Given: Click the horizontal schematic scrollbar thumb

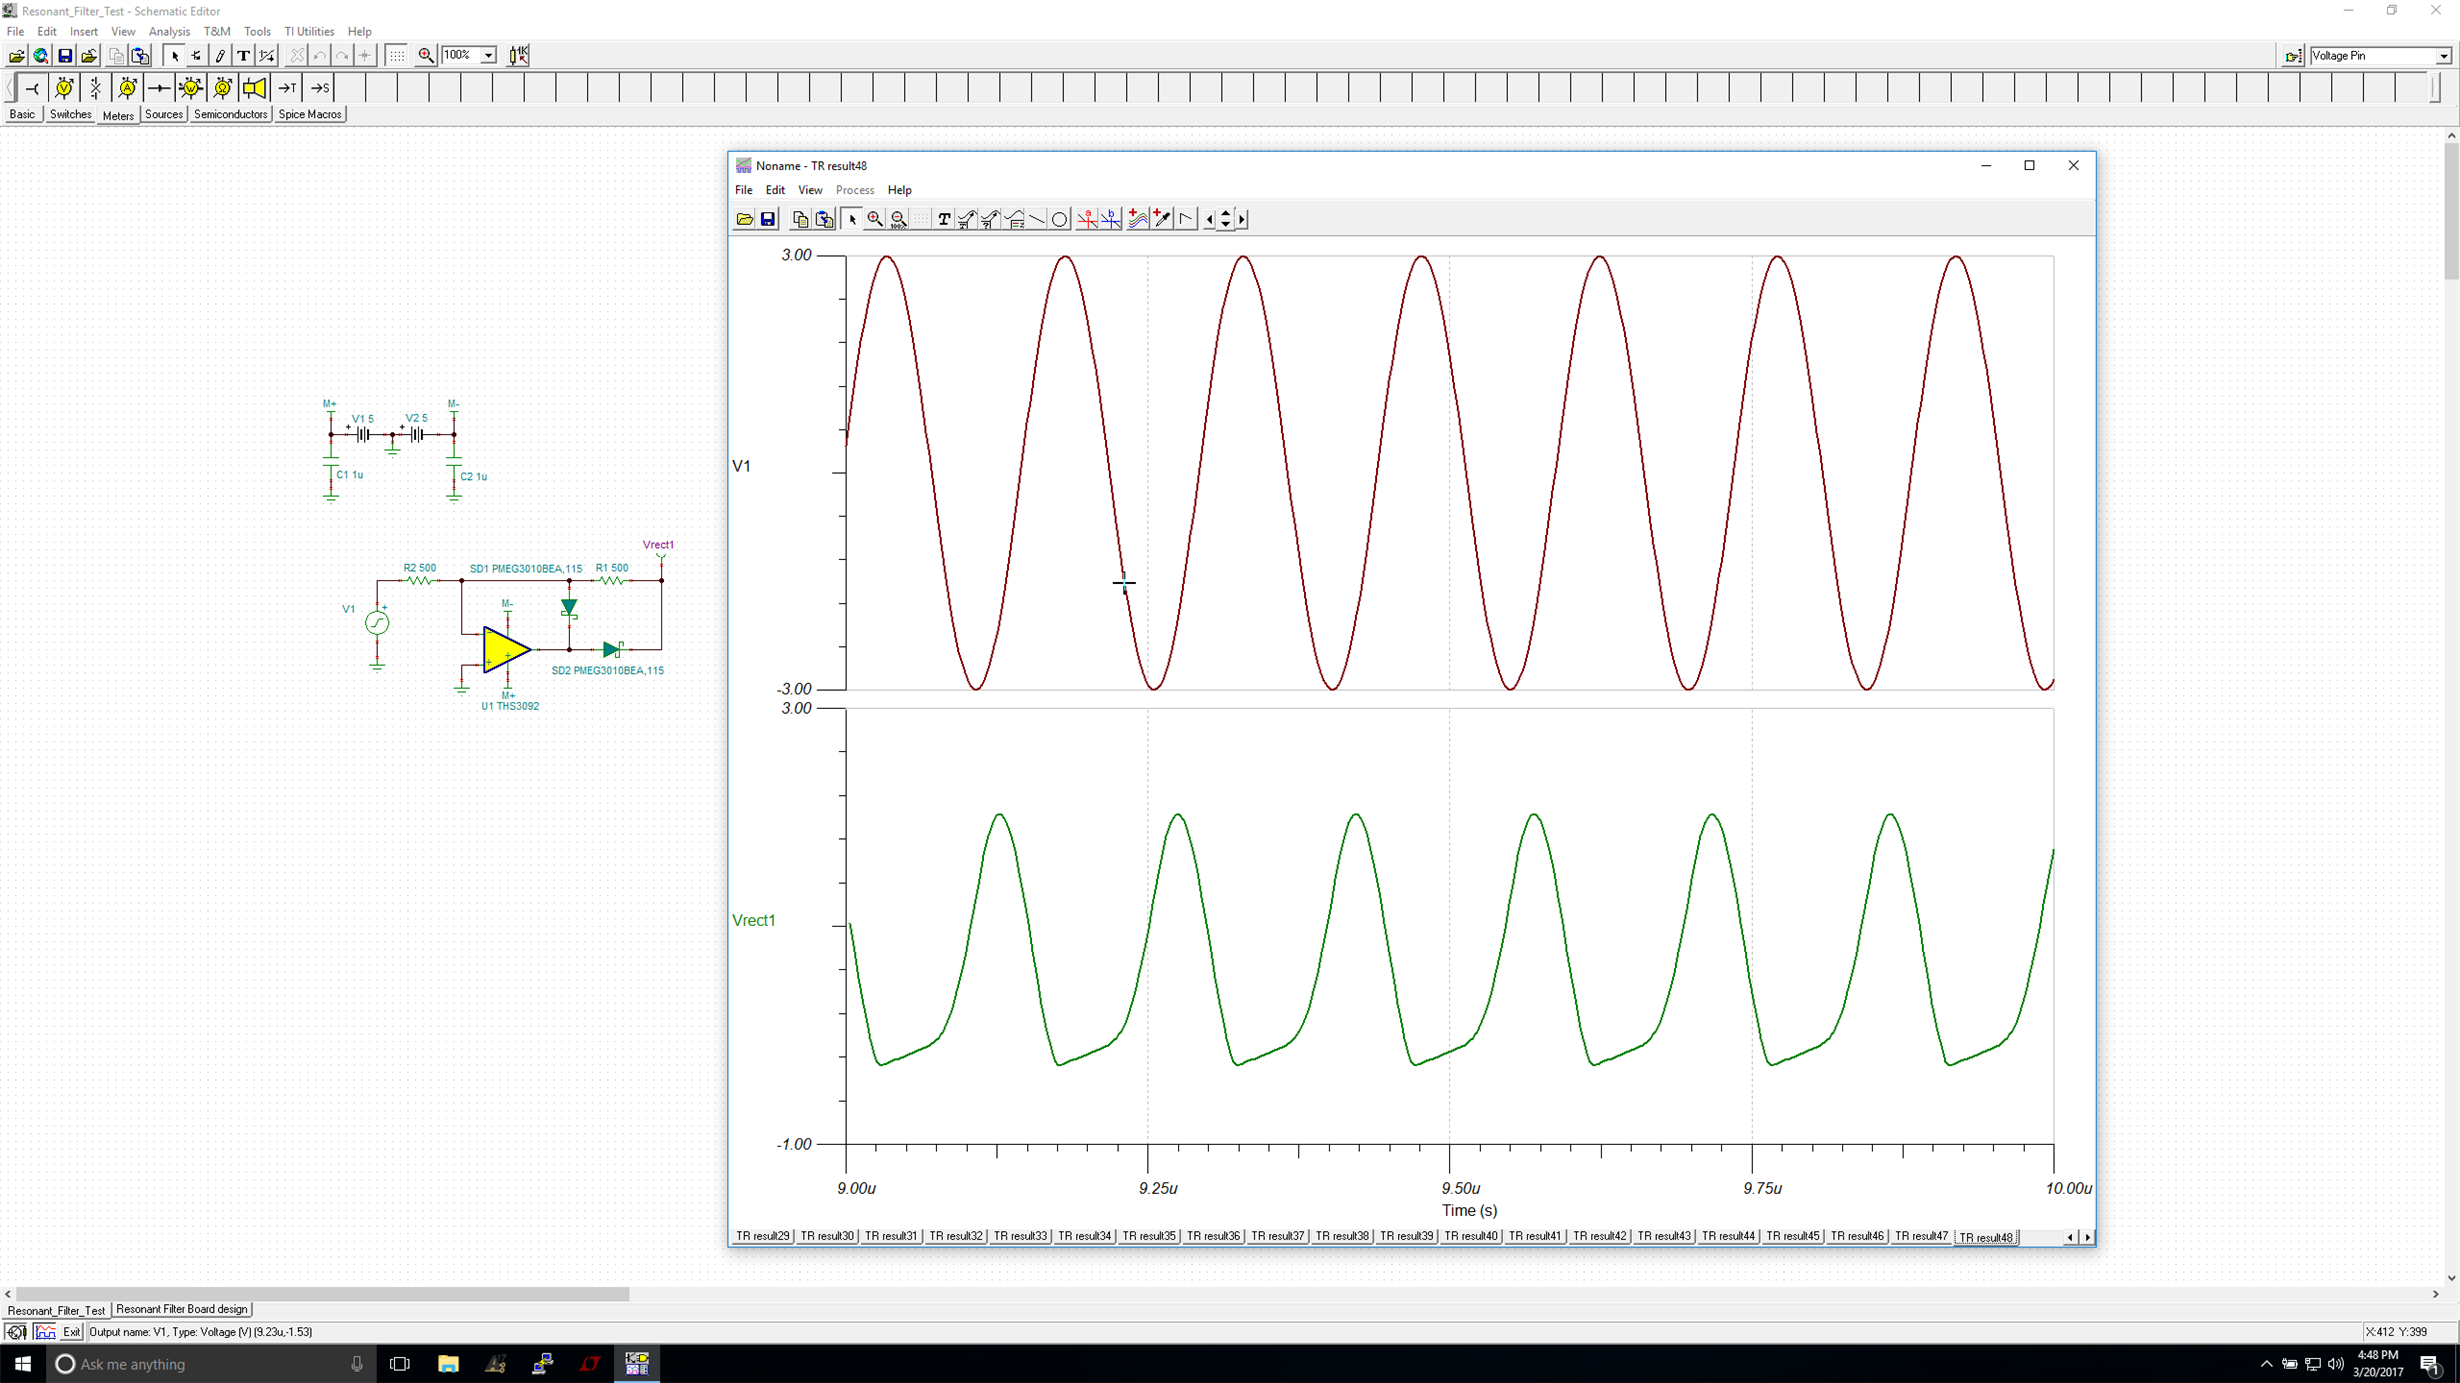Looking at the screenshot, I should pos(322,1294).
